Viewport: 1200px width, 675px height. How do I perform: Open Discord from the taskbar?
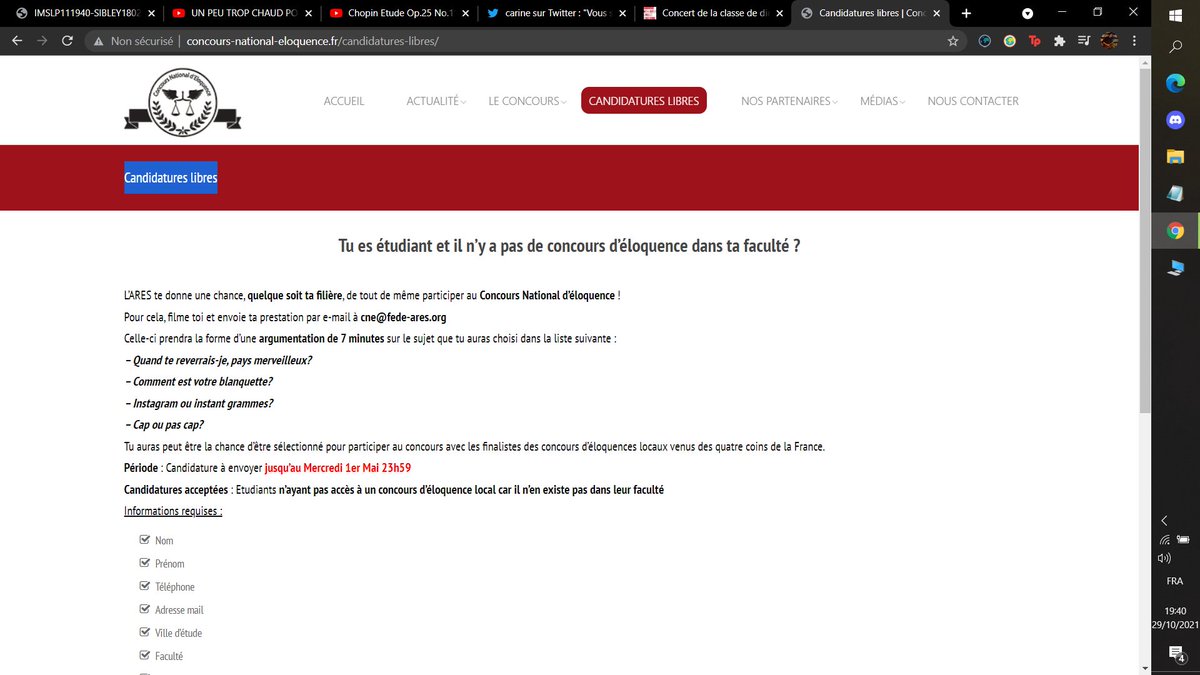1175,120
